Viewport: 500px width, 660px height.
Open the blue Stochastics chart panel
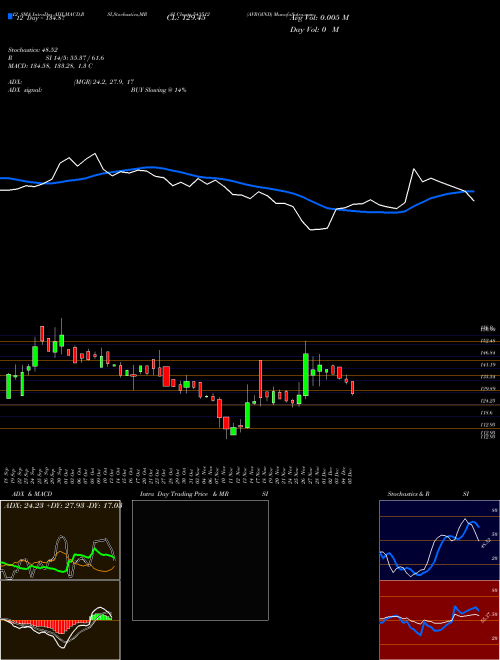[x=439, y=540]
